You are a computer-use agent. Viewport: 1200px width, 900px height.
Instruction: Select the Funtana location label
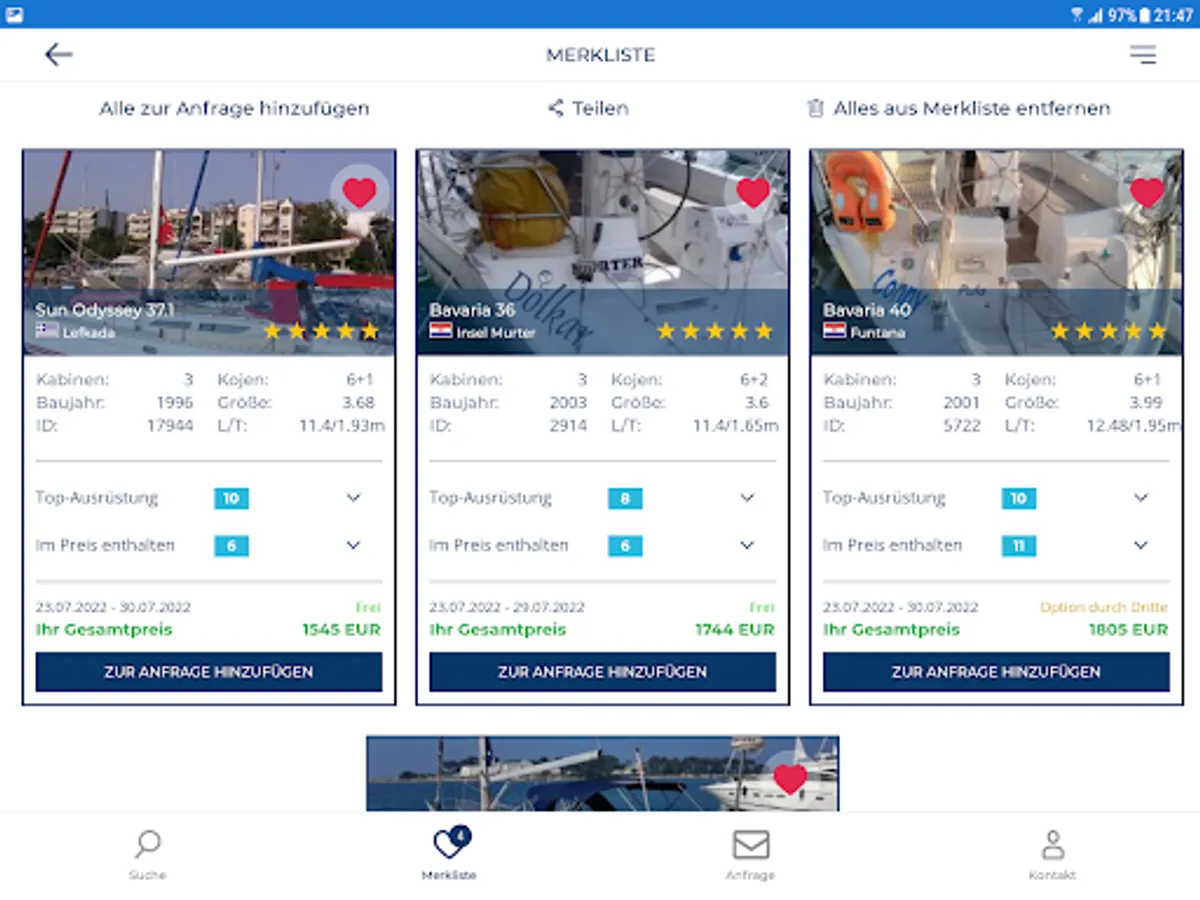(878, 332)
